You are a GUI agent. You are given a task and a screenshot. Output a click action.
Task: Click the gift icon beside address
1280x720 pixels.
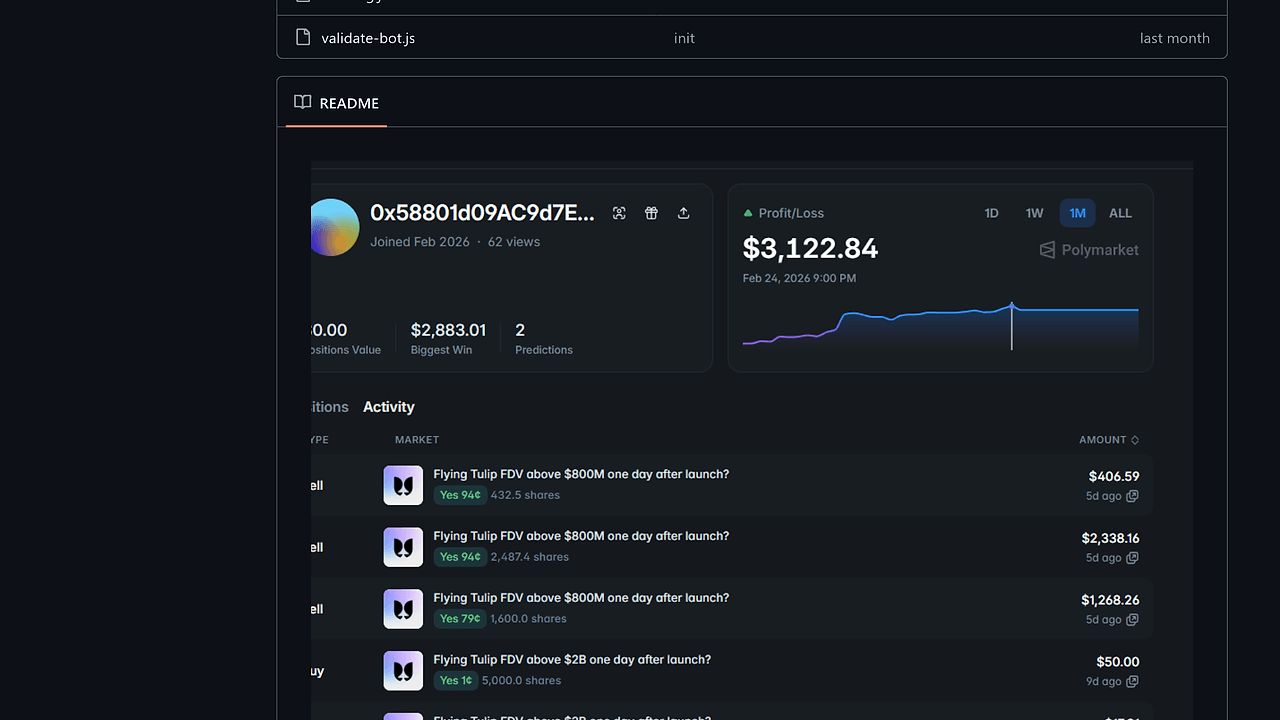point(651,213)
